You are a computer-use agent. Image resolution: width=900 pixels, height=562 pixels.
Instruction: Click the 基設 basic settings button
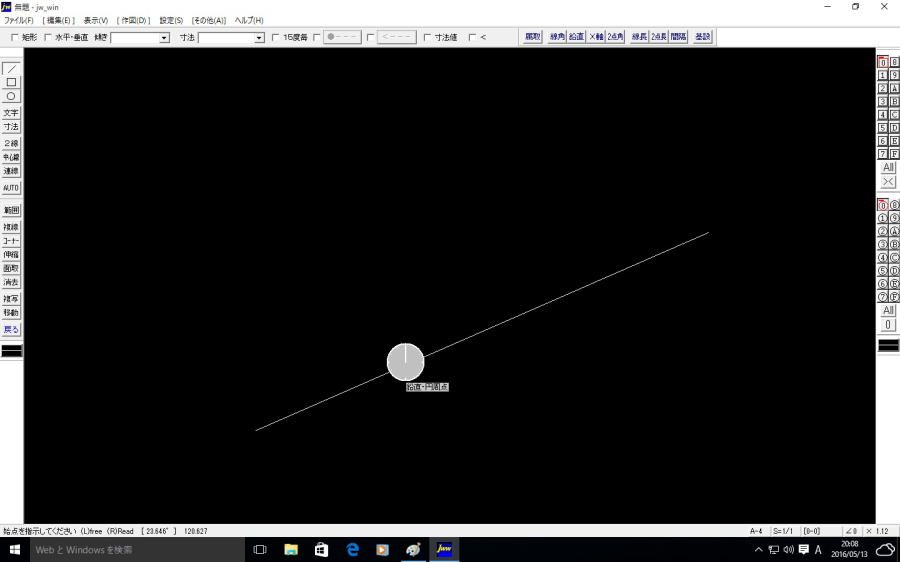(703, 37)
